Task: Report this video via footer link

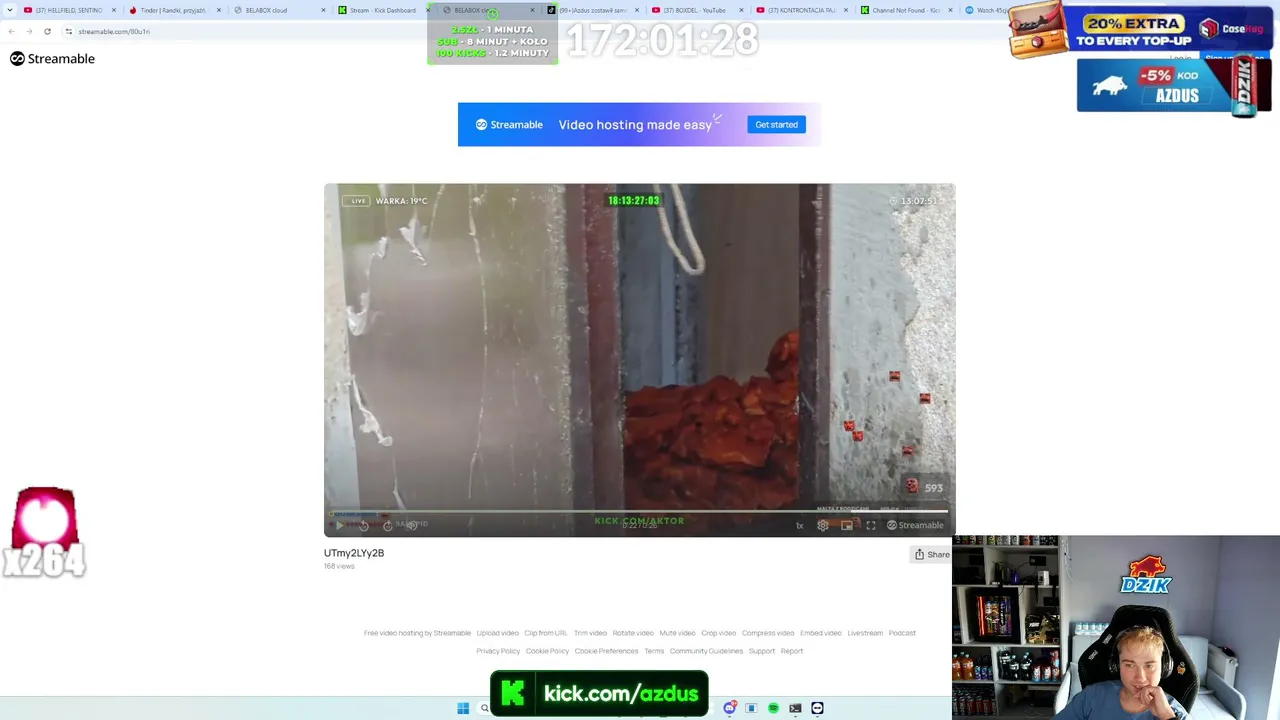Action: click(x=792, y=651)
